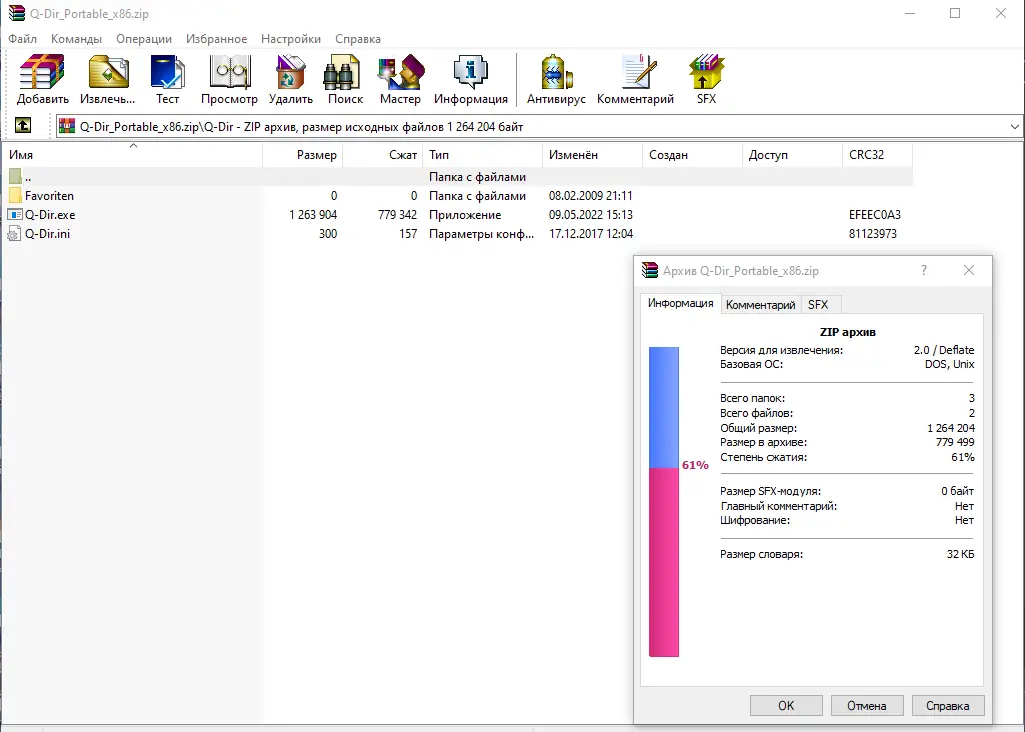Click packed size 779 342
1025x732 pixels.
coord(397,214)
